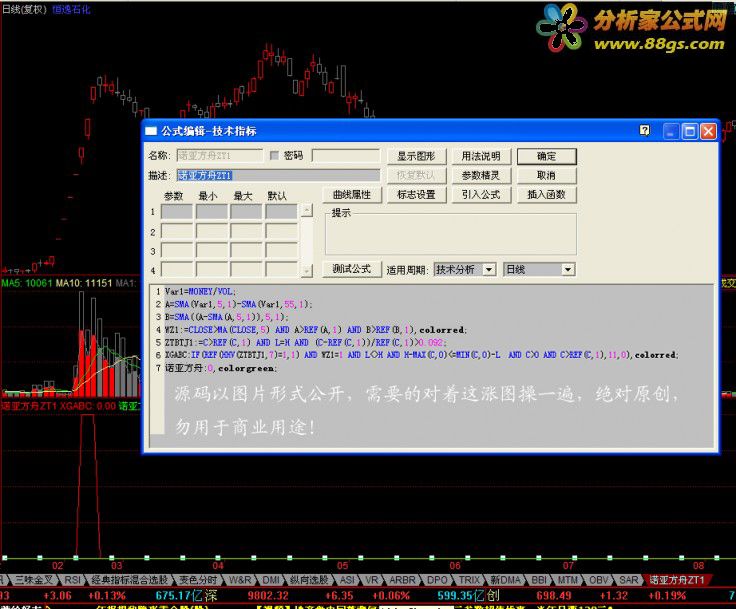This screenshot has width=736, height=609.
Task: Switch to the MTM tab
Action: coord(567,580)
